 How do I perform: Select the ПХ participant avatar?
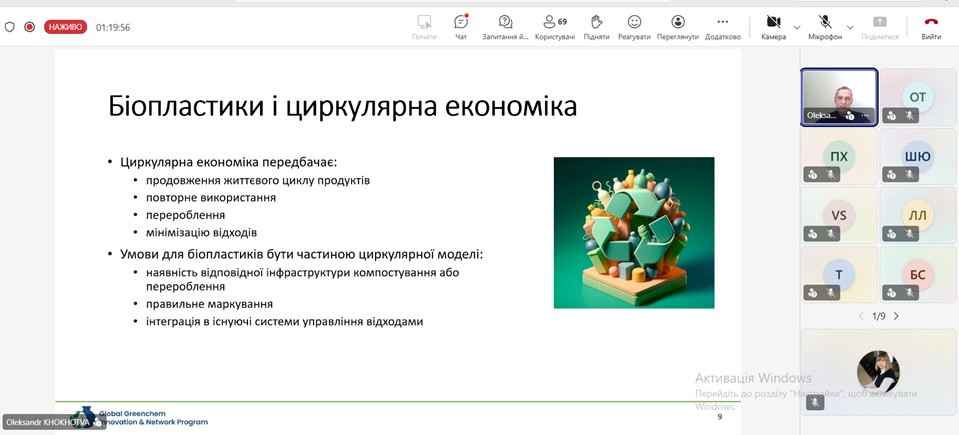click(839, 156)
